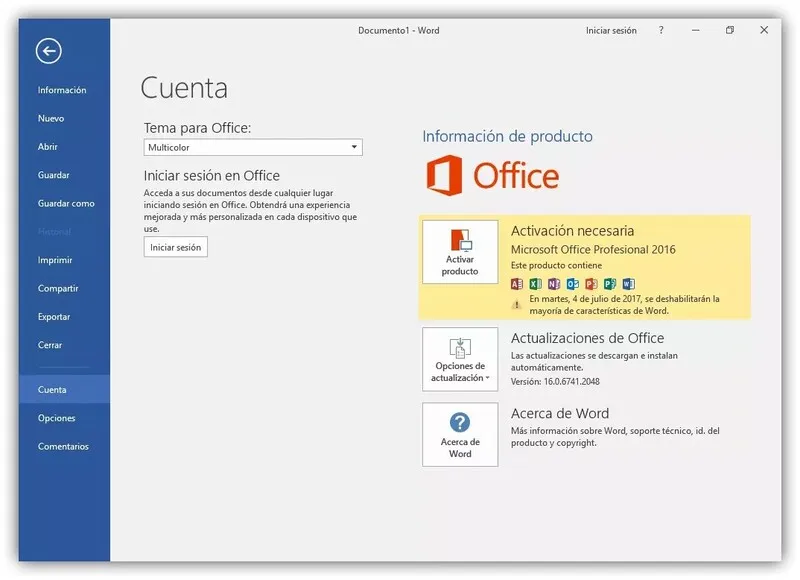Click the Excel app icon
800x580 pixels.
click(535, 284)
